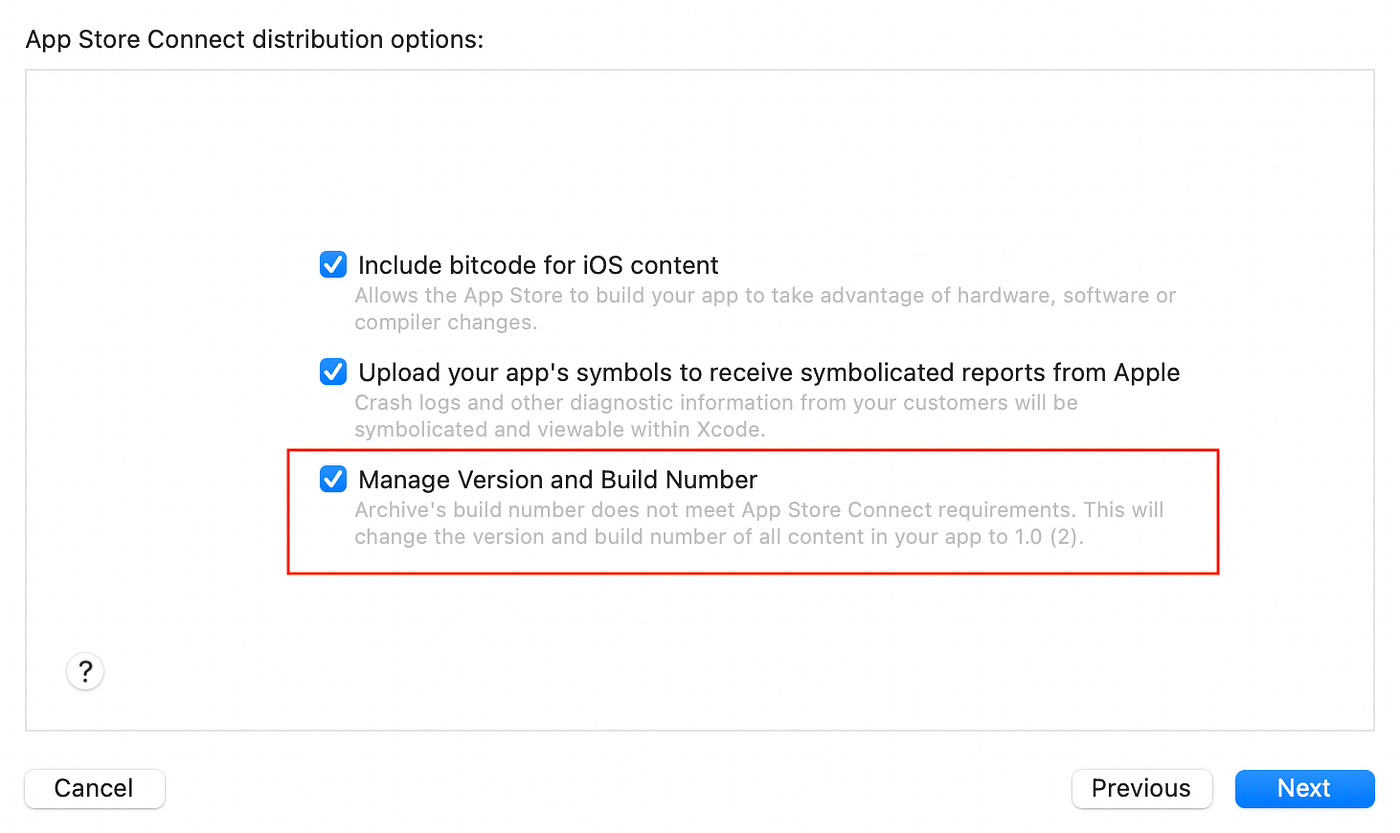Click the highlighted red-outlined option area
This screenshot has width=1400, height=833.
click(x=753, y=511)
